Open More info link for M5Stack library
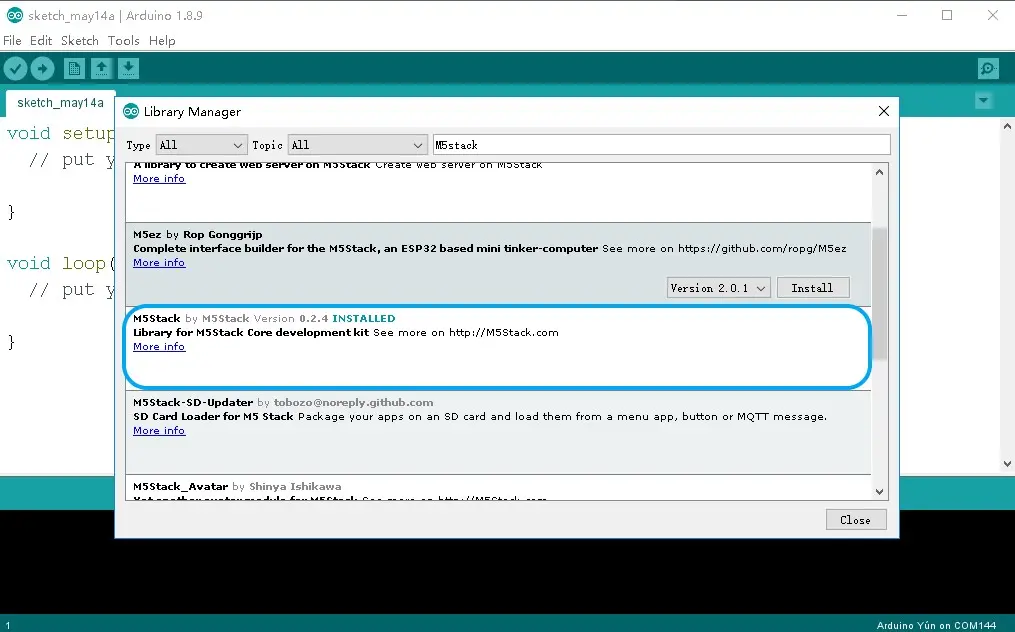 tap(159, 346)
